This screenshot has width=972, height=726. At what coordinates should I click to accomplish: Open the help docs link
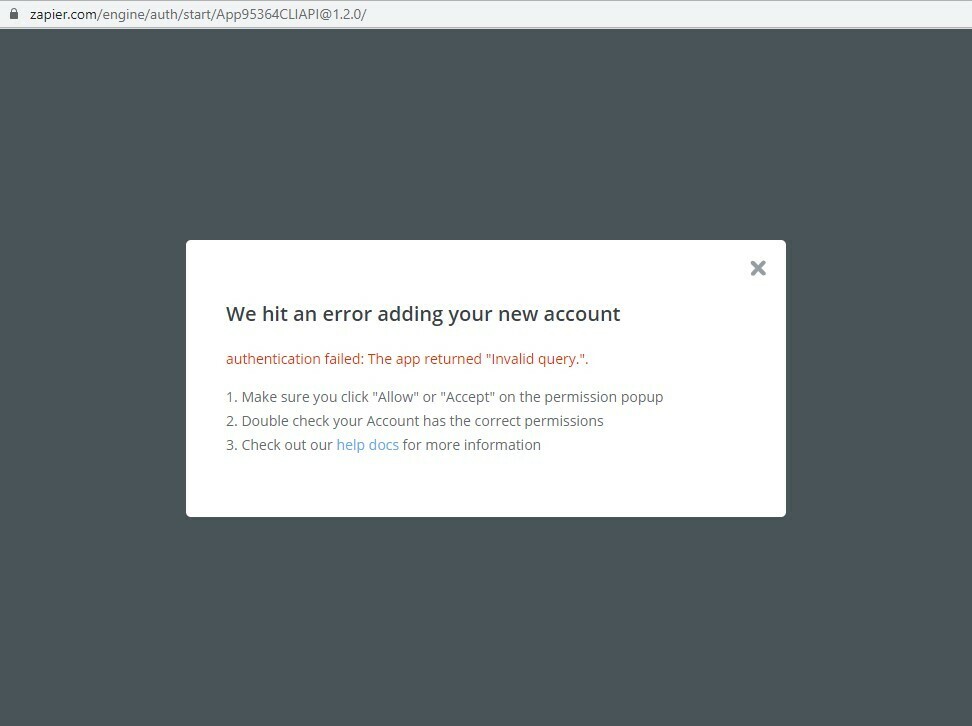[367, 445]
